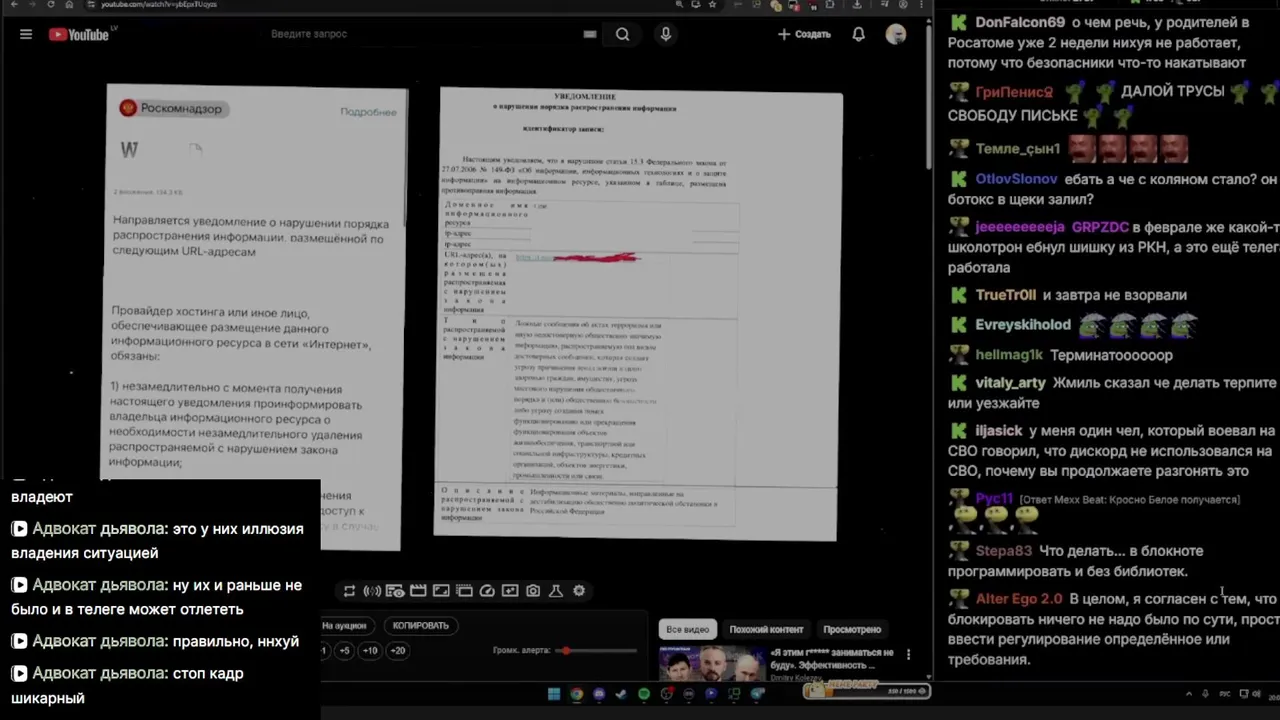Click the "330 / 1500" goal widget

point(868,690)
